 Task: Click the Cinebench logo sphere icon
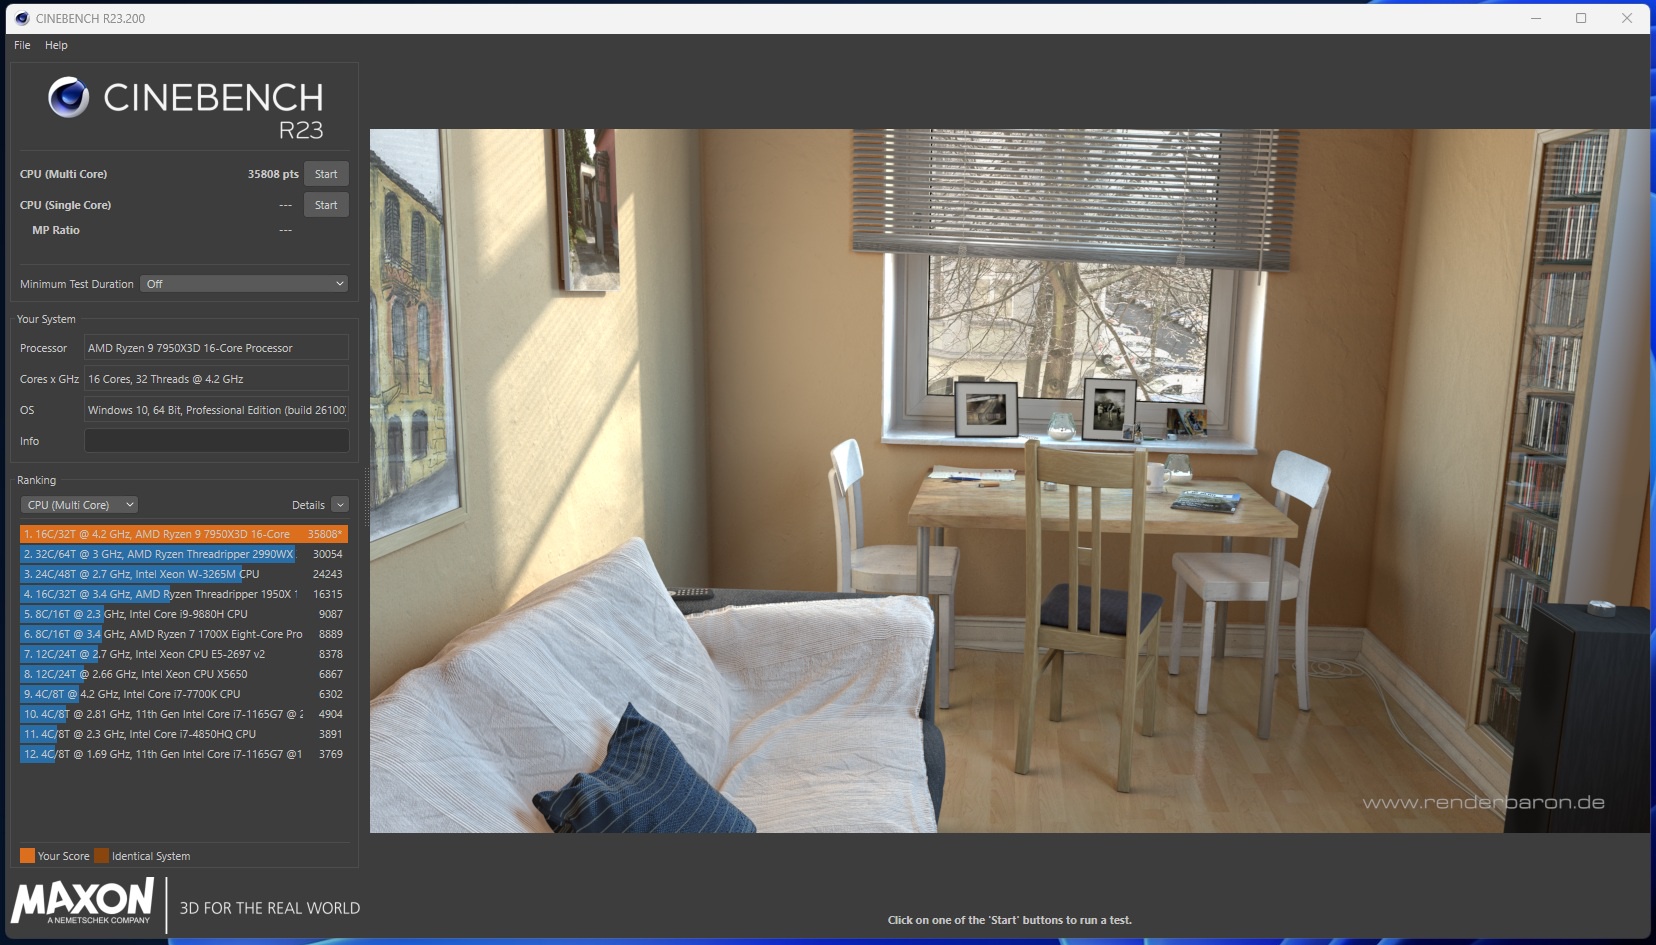click(x=68, y=98)
